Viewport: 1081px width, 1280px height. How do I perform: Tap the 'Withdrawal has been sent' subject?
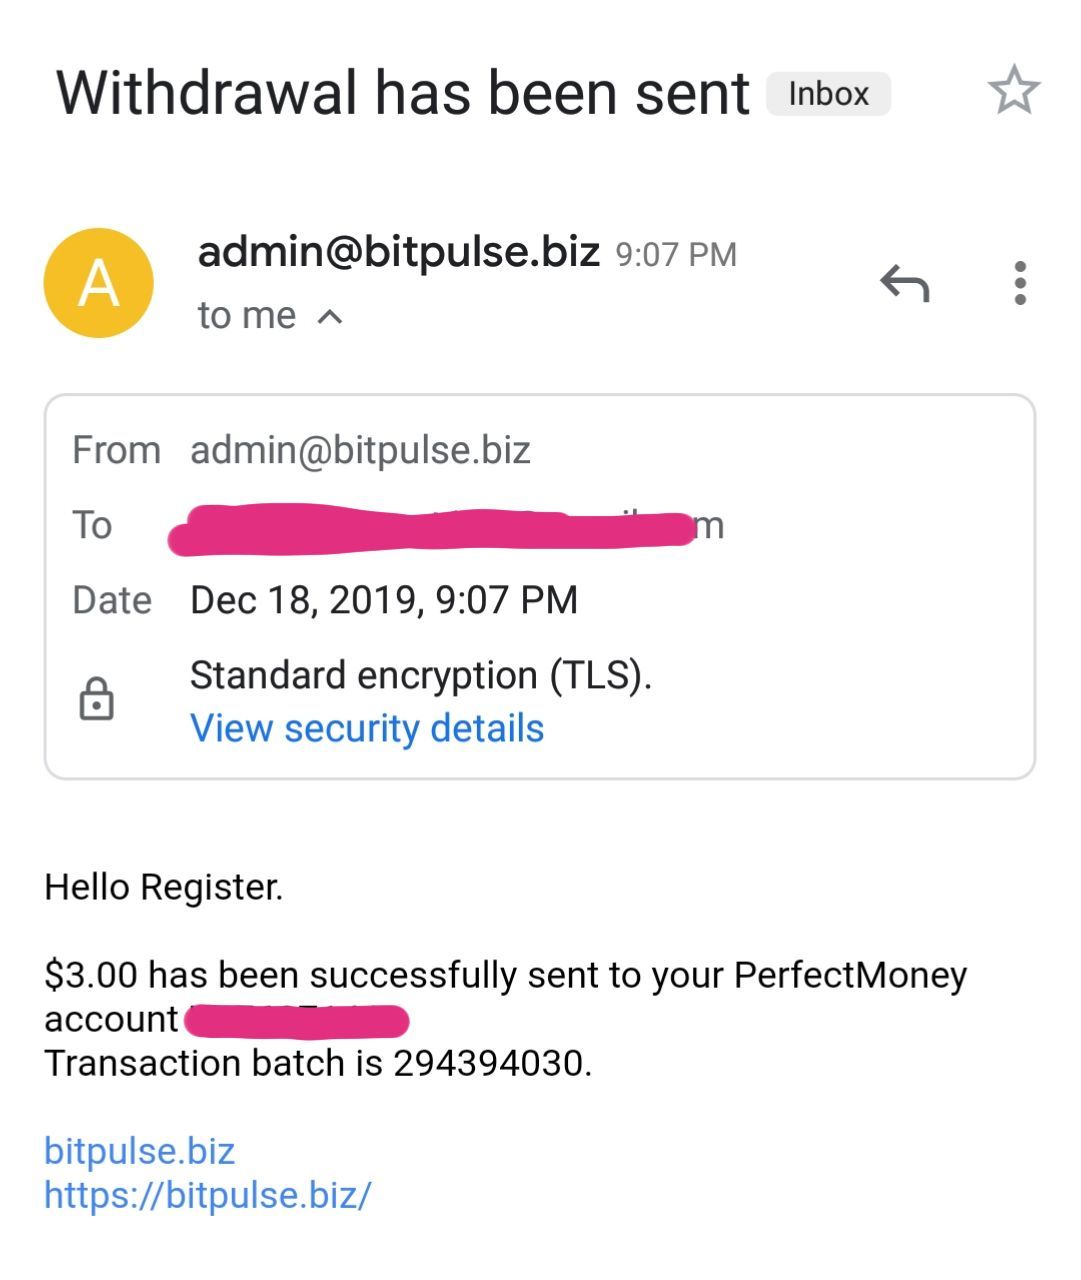[402, 93]
